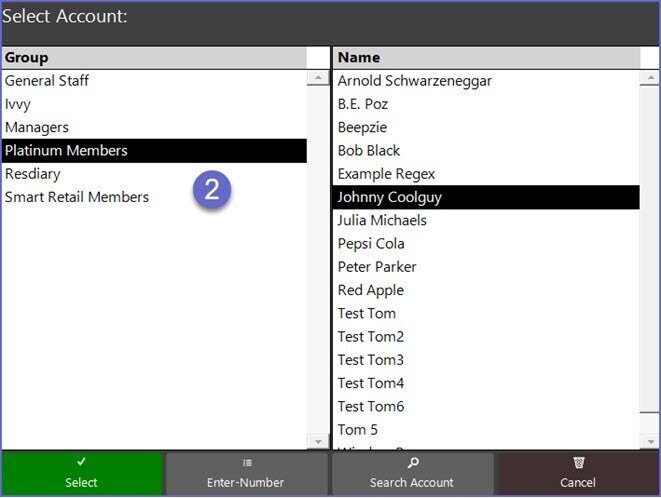This screenshot has width=661, height=498.
Task: Pick the Test Tom3 account
Action: (371, 360)
